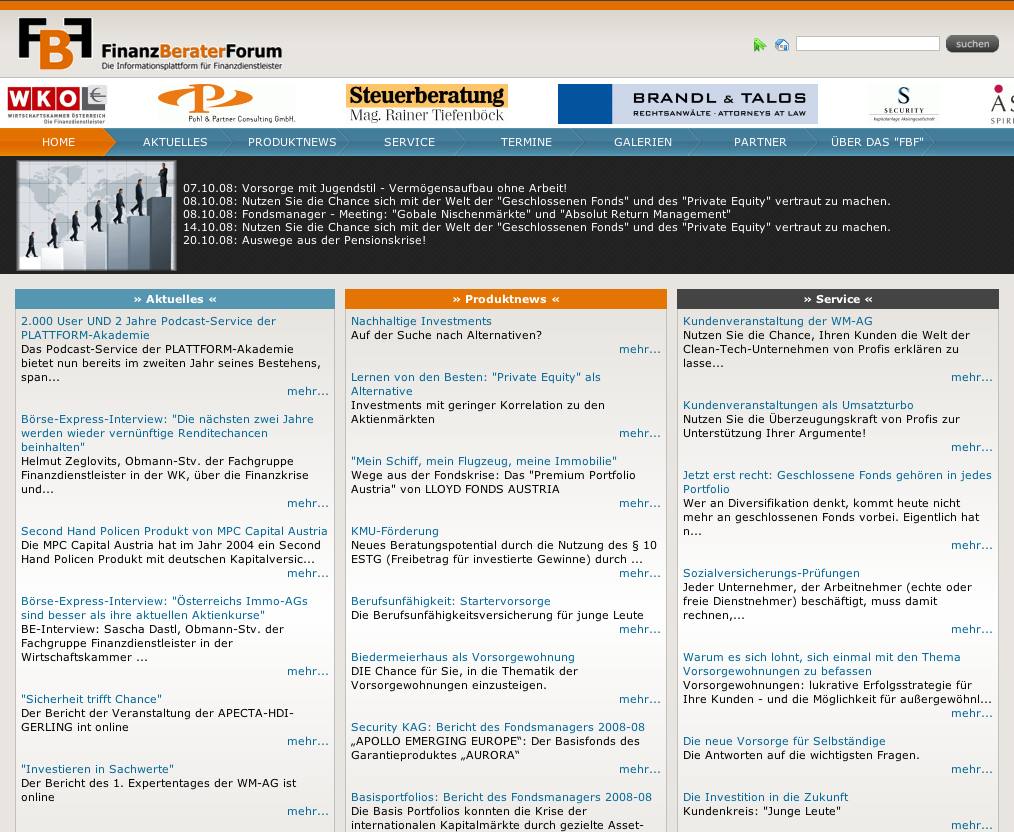Go to the Produktnews menu item
1014x832 pixels.
[x=292, y=142]
